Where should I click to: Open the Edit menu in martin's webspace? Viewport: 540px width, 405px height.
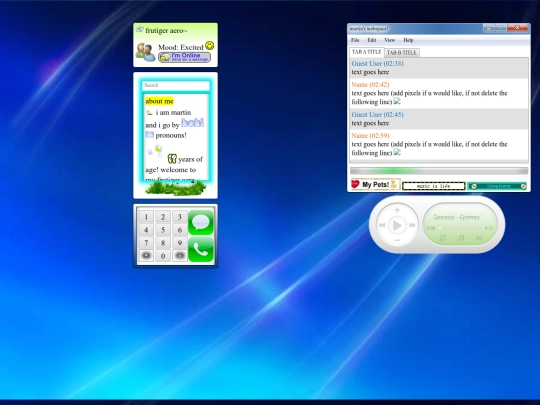tap(372, 40)
